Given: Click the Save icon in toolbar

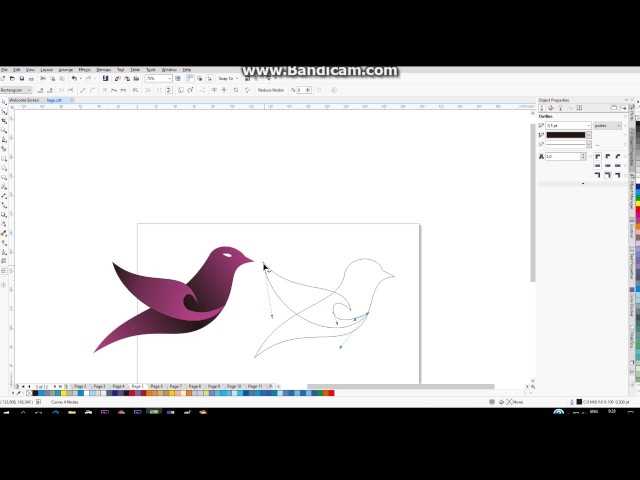Looking at the screenshot, I should coord(22,78).
